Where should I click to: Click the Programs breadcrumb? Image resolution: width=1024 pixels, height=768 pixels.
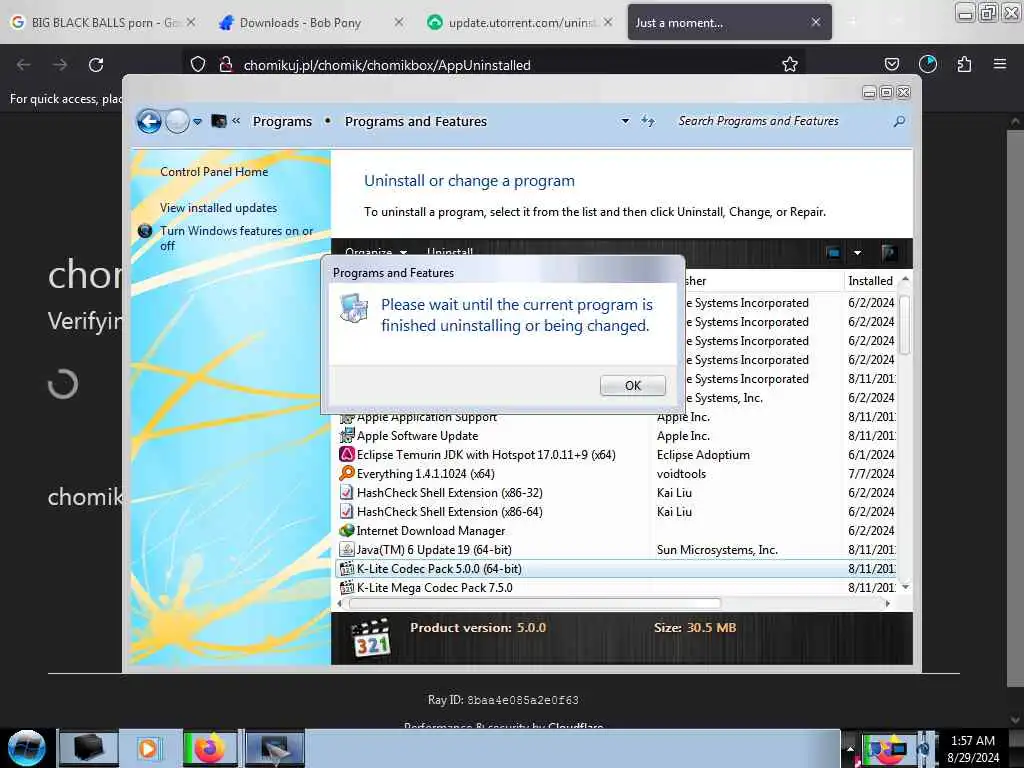click(282, 121)
